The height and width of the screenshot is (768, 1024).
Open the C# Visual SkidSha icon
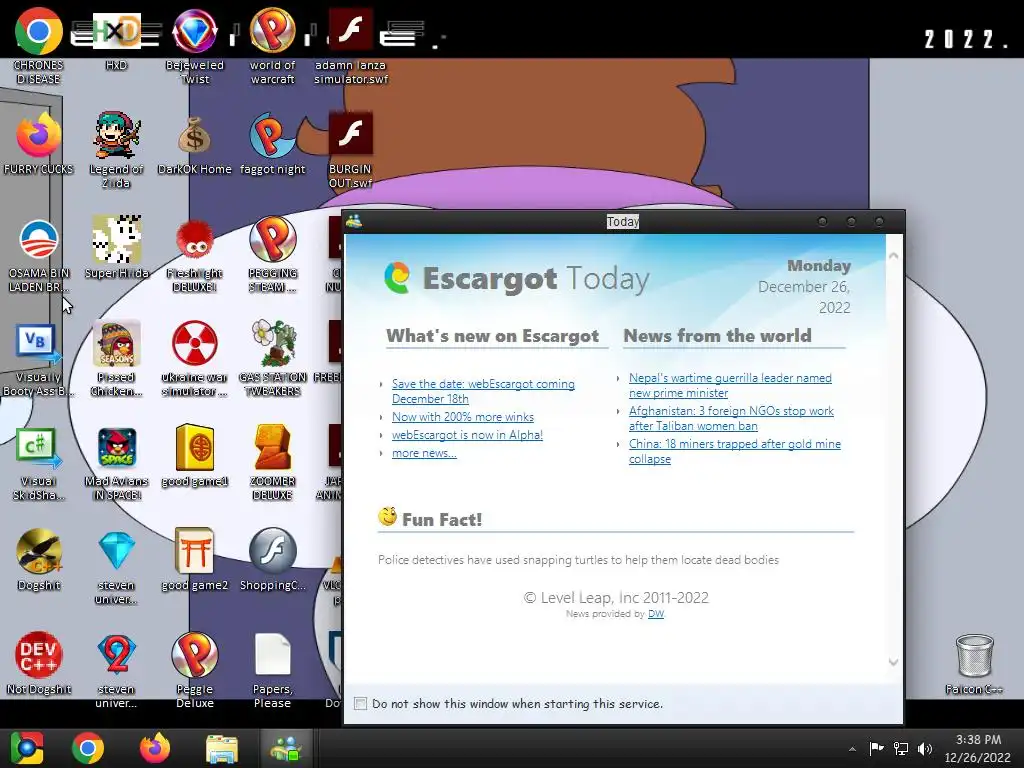[39, 447]
